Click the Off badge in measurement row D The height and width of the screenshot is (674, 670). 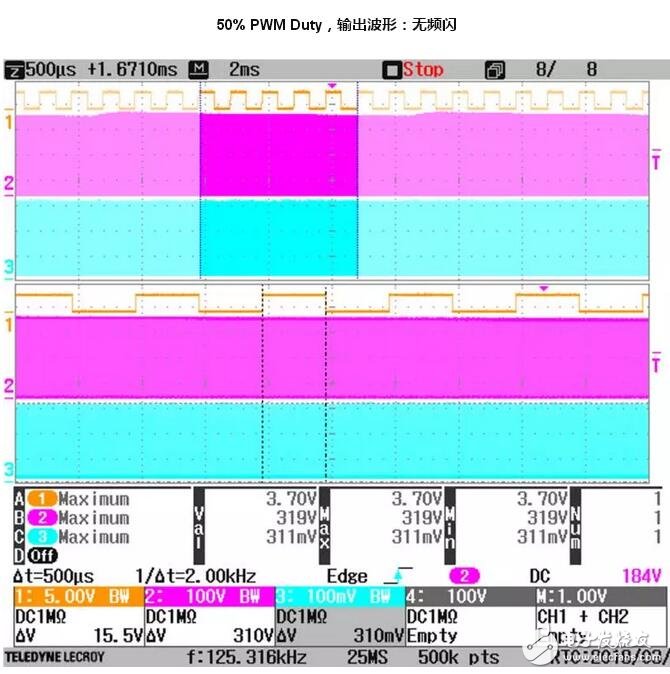[42, 555]
